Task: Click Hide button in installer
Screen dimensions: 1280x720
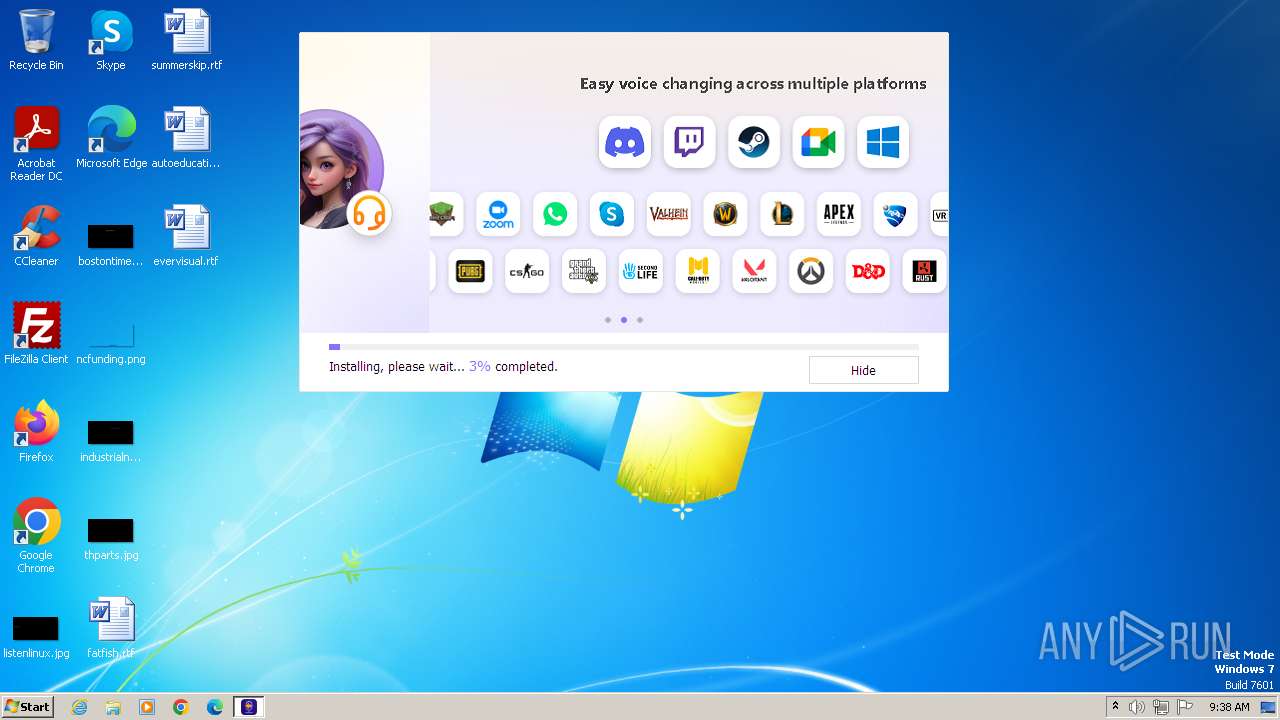Action: click(863, 370)
